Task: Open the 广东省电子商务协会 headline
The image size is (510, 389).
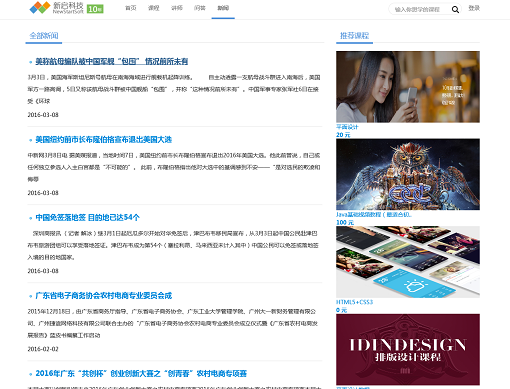Action: tap(104, 296)
